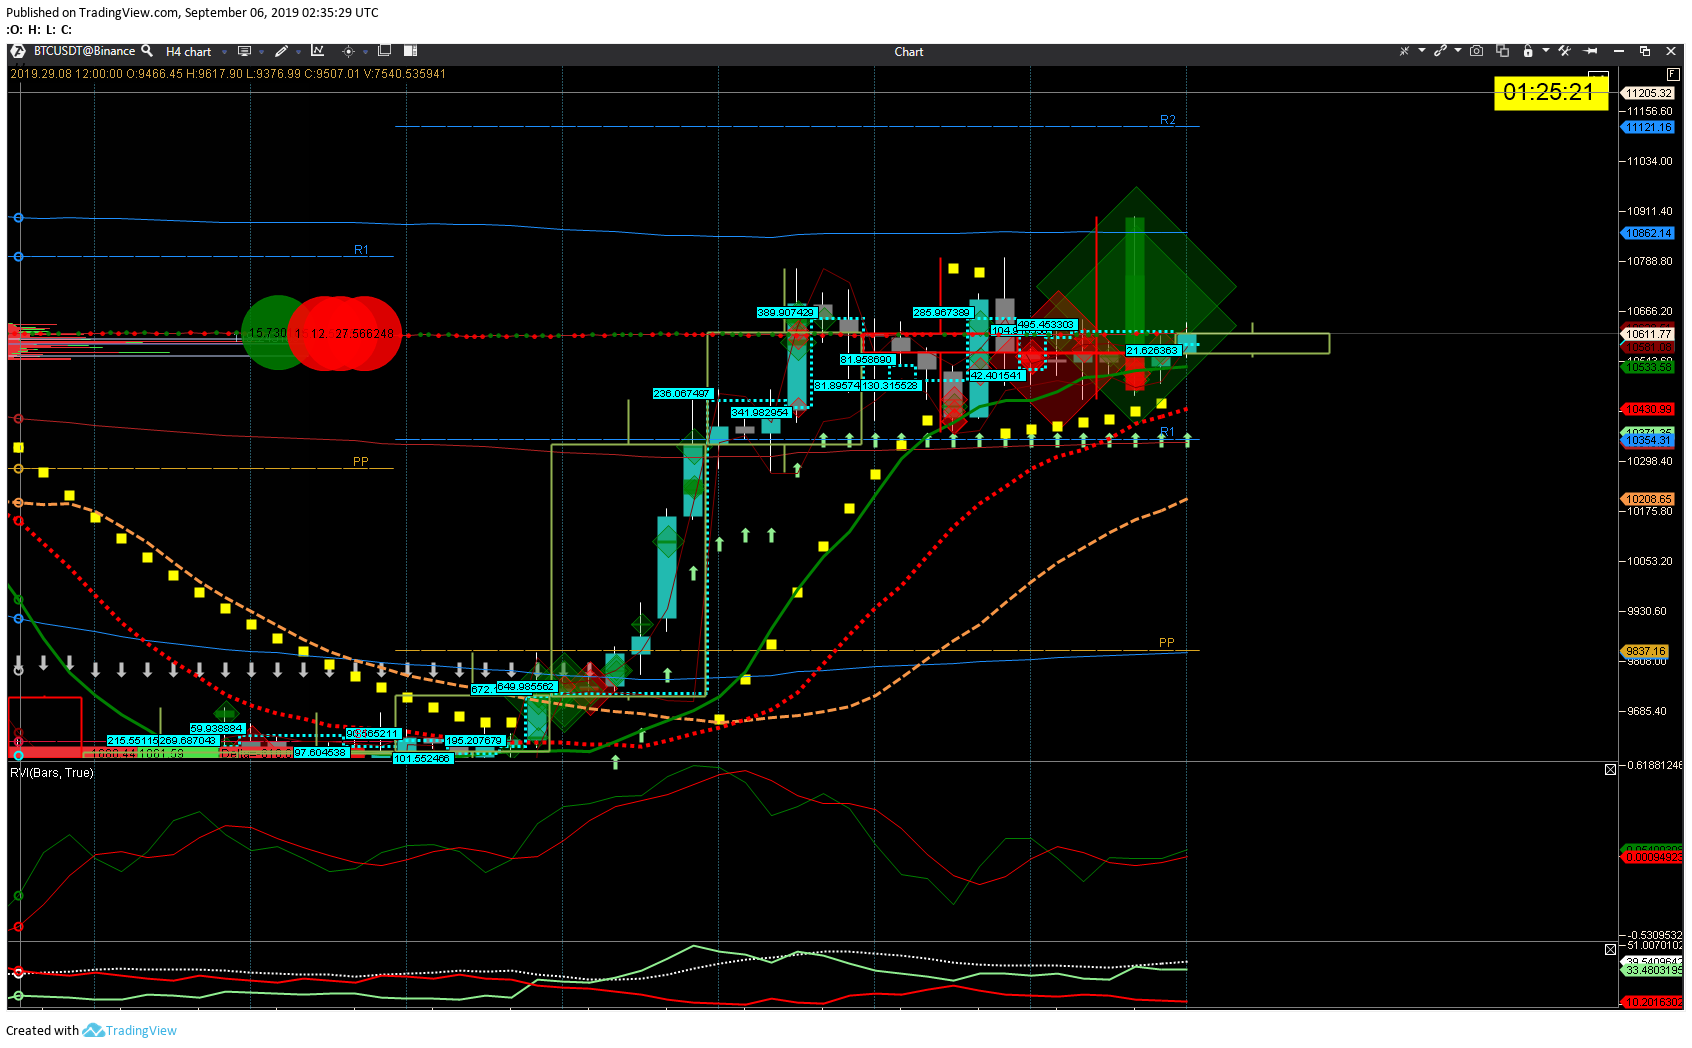Click the PP label near 9837.16 line
Image resolution: width=1692 pixels, height=1048 pixels.
click(1167, 643)
